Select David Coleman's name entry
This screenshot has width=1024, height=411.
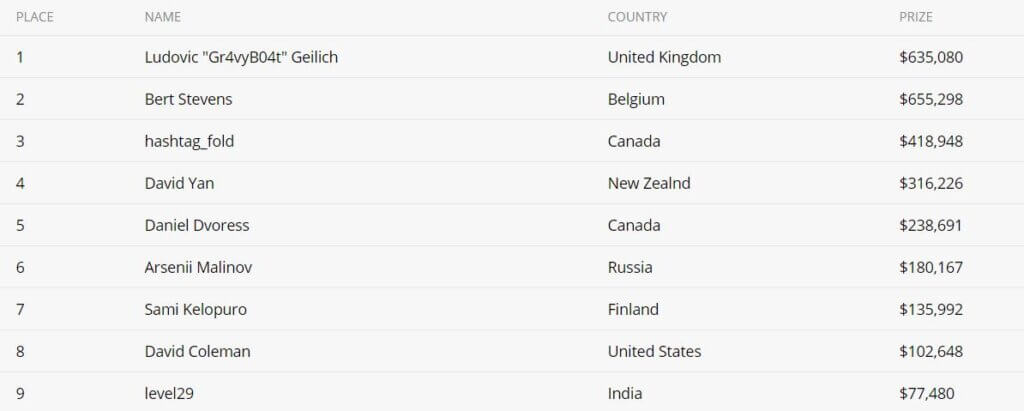point(197,352)
